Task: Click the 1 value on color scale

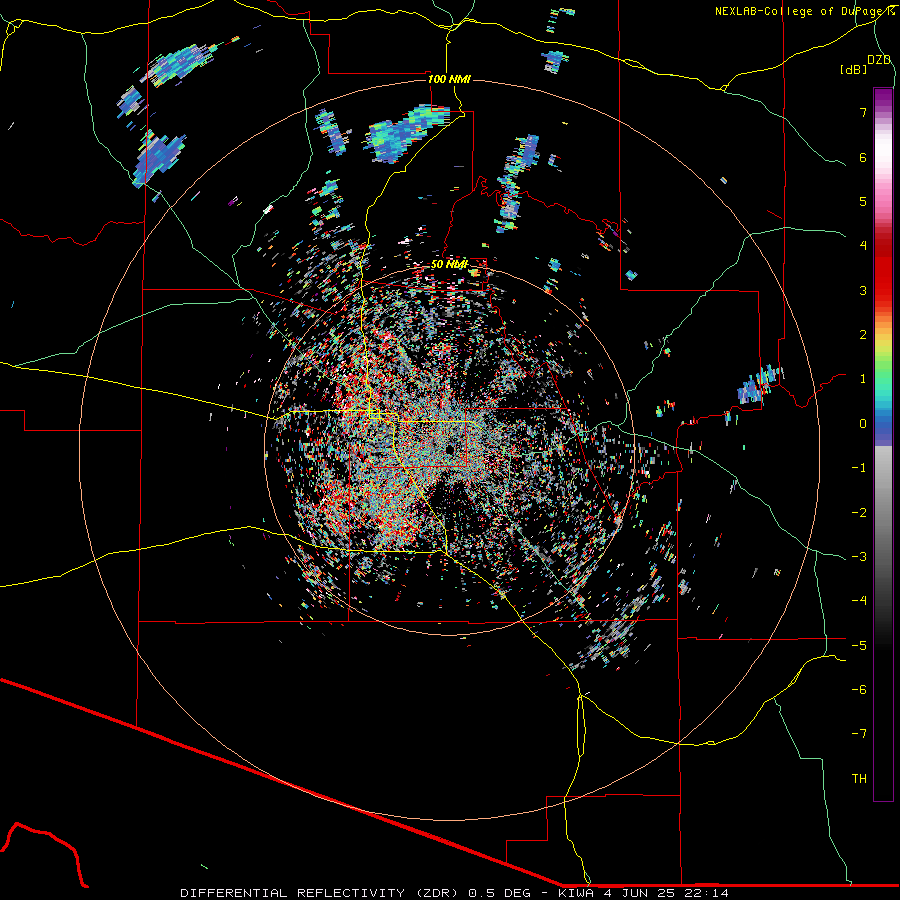Action: [x=863, y=379]
